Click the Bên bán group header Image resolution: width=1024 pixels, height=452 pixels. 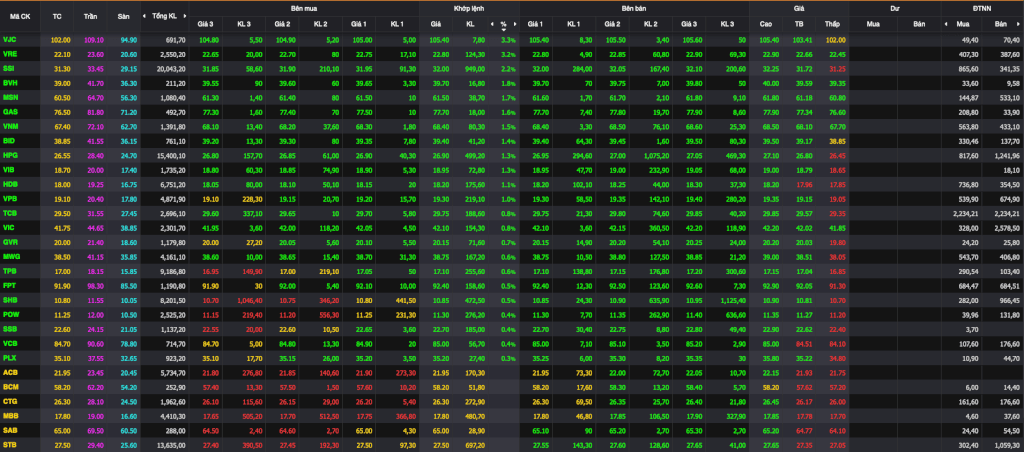click(634, 8)
